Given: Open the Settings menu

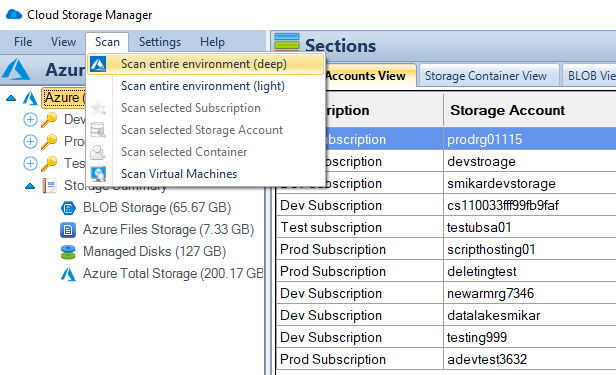Looking at the screenshot, I should pyautogui.click(x=160, y=42).
